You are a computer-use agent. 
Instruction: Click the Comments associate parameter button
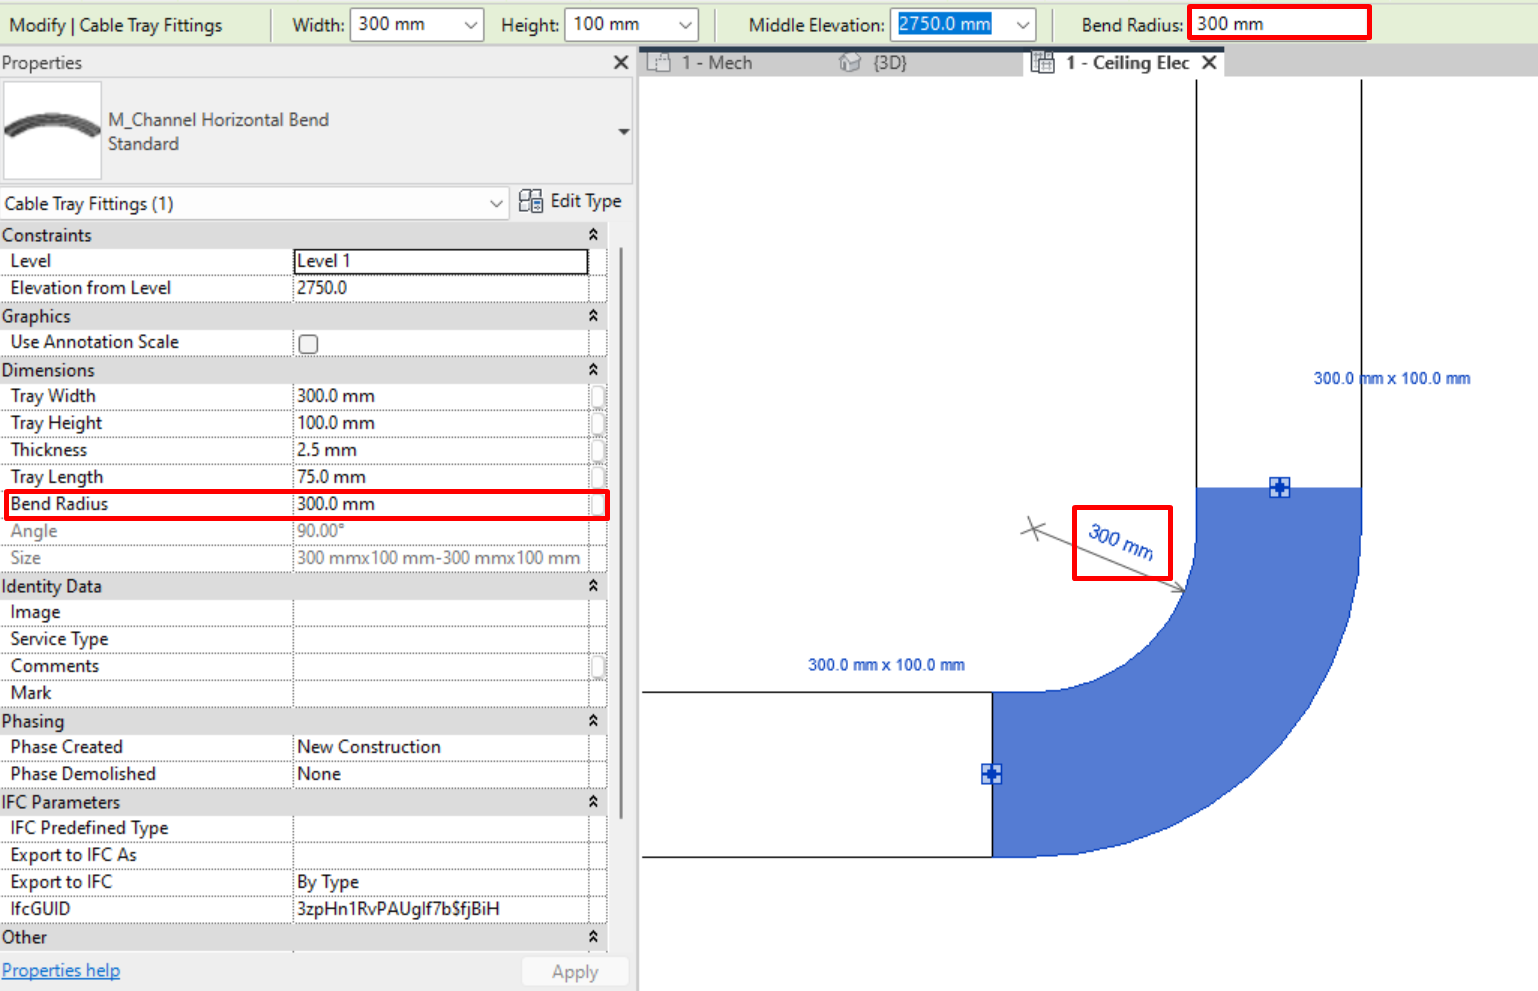coord(598,666)
